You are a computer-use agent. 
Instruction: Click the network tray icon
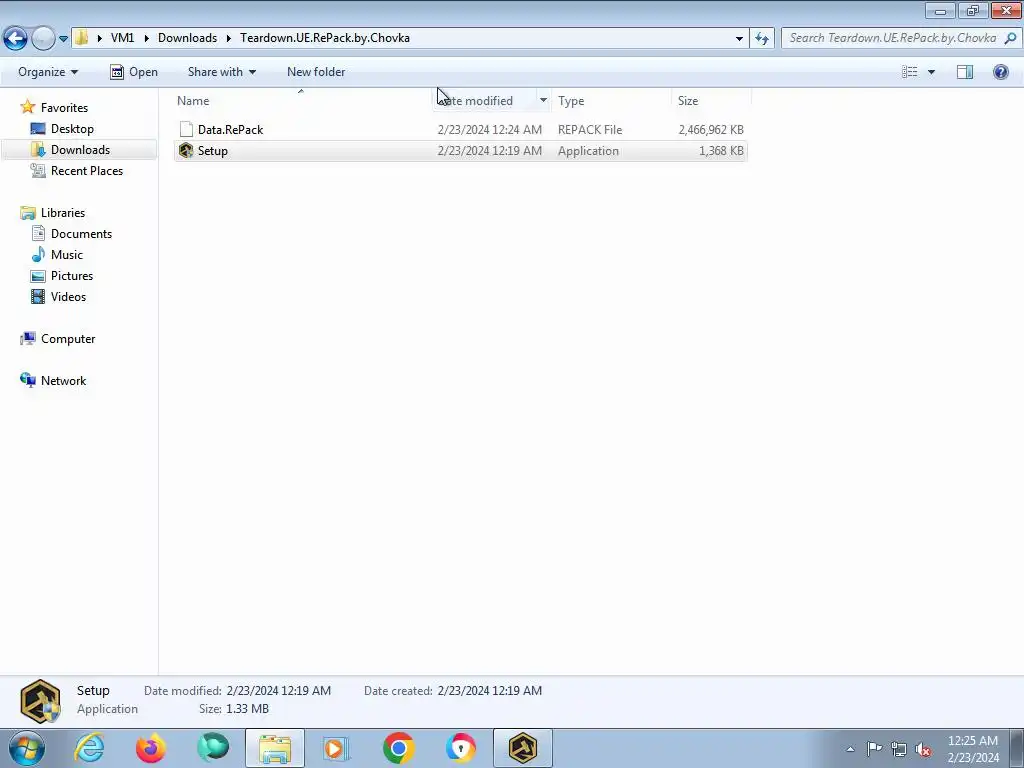899,749
